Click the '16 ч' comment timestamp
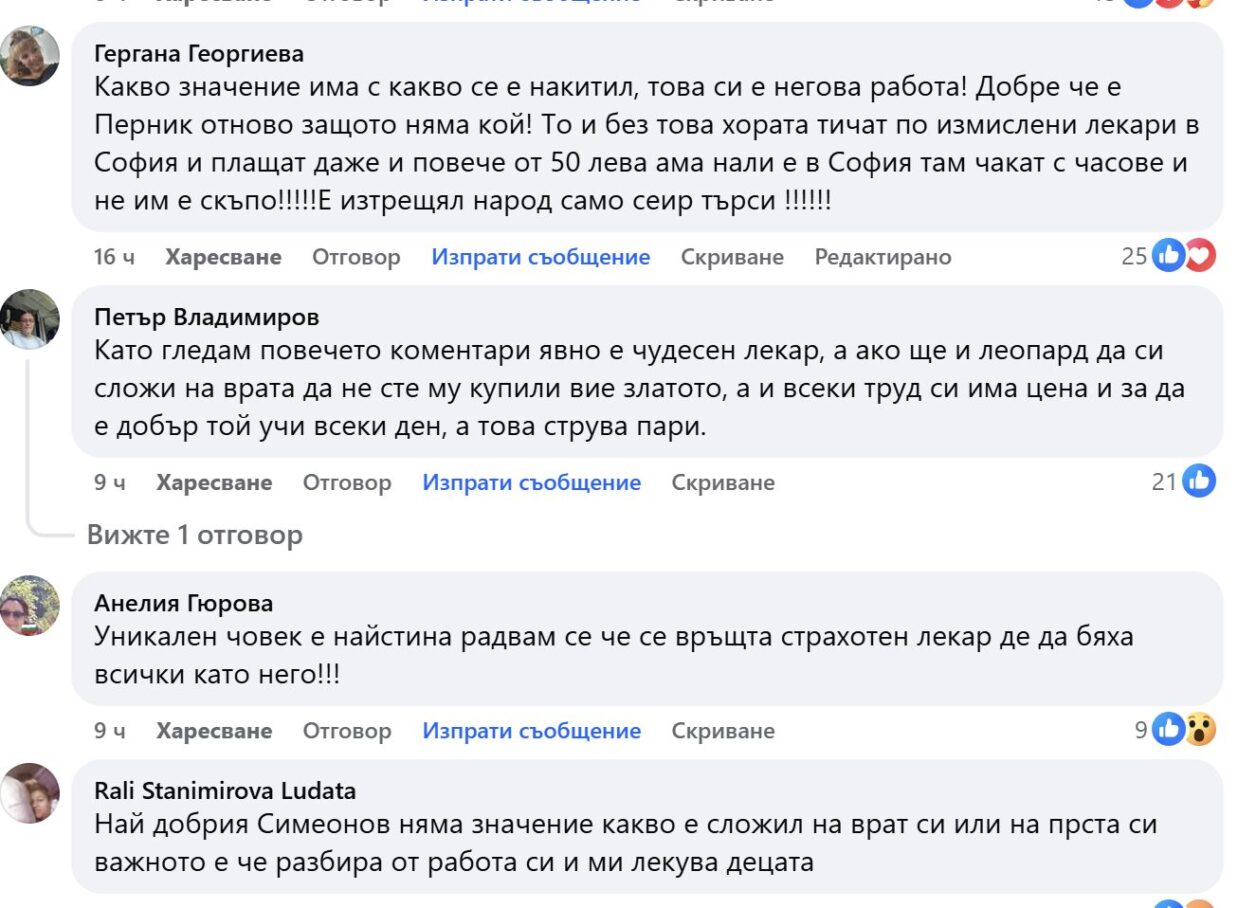 tap(114, 257)
